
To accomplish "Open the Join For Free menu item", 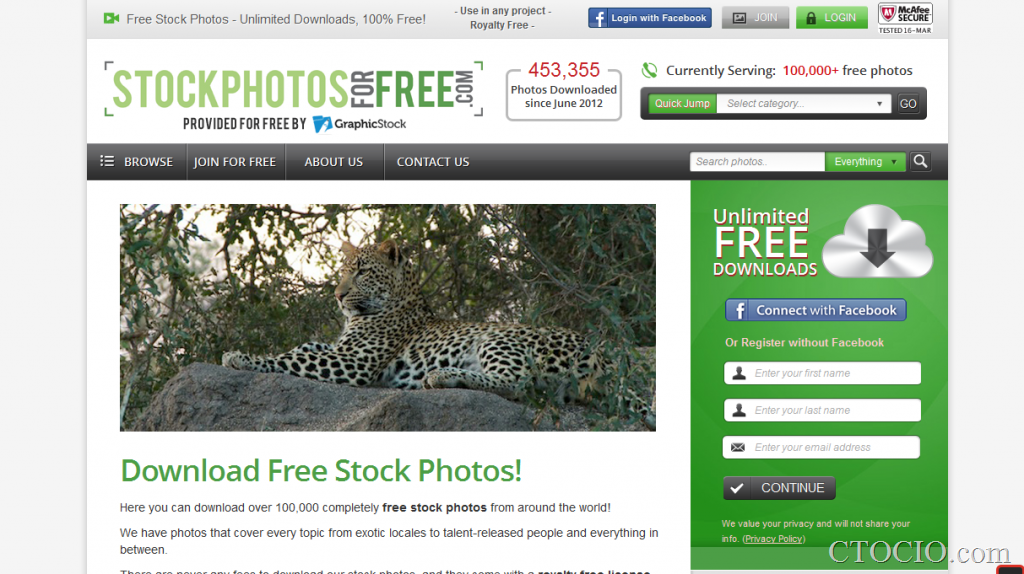I will coord(234,161).
